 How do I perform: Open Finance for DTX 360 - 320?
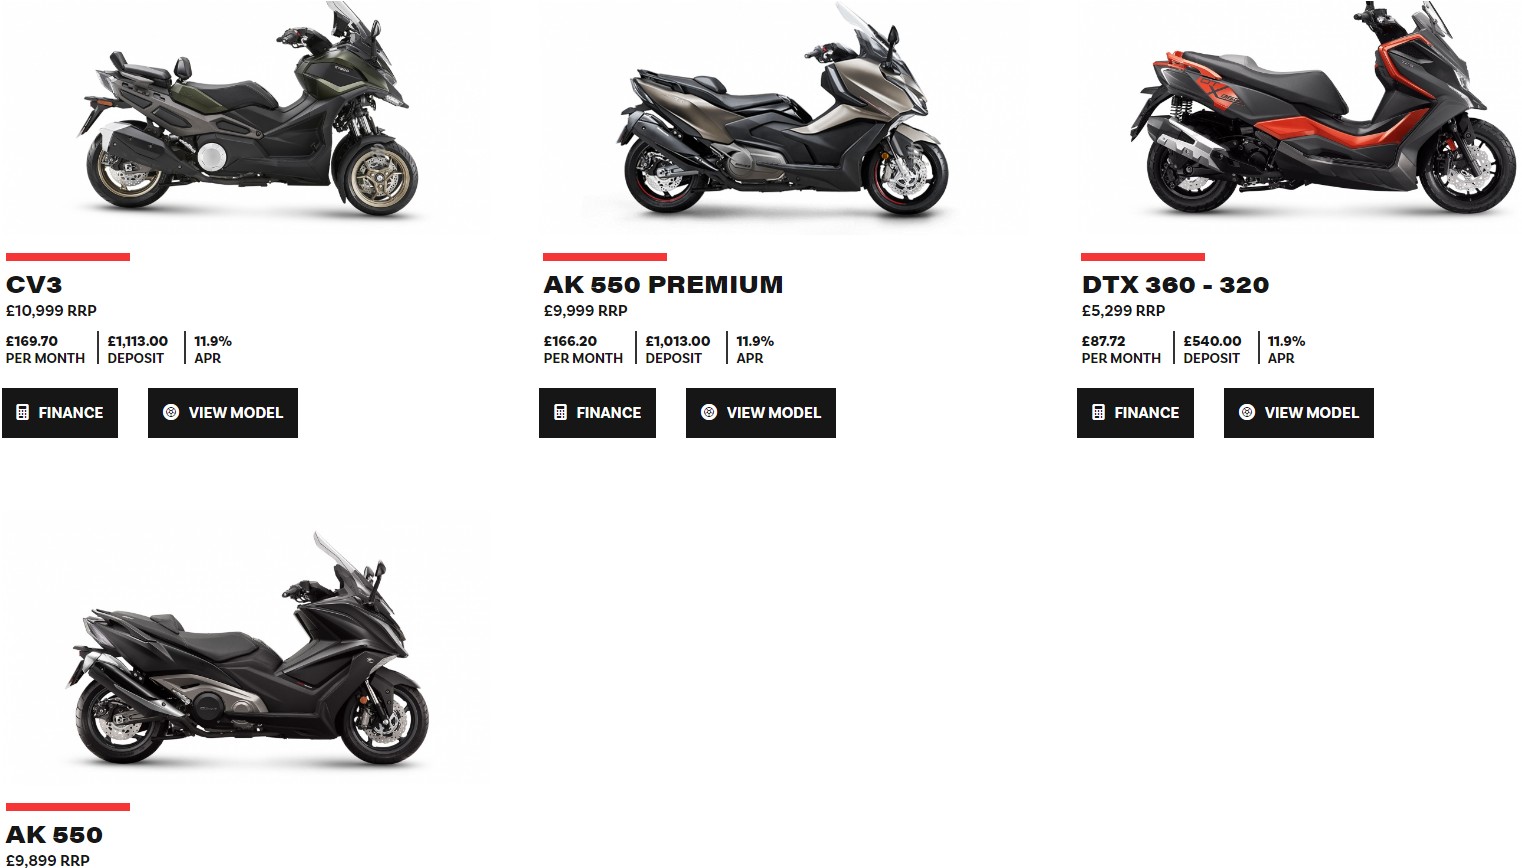pos(1135,413)
